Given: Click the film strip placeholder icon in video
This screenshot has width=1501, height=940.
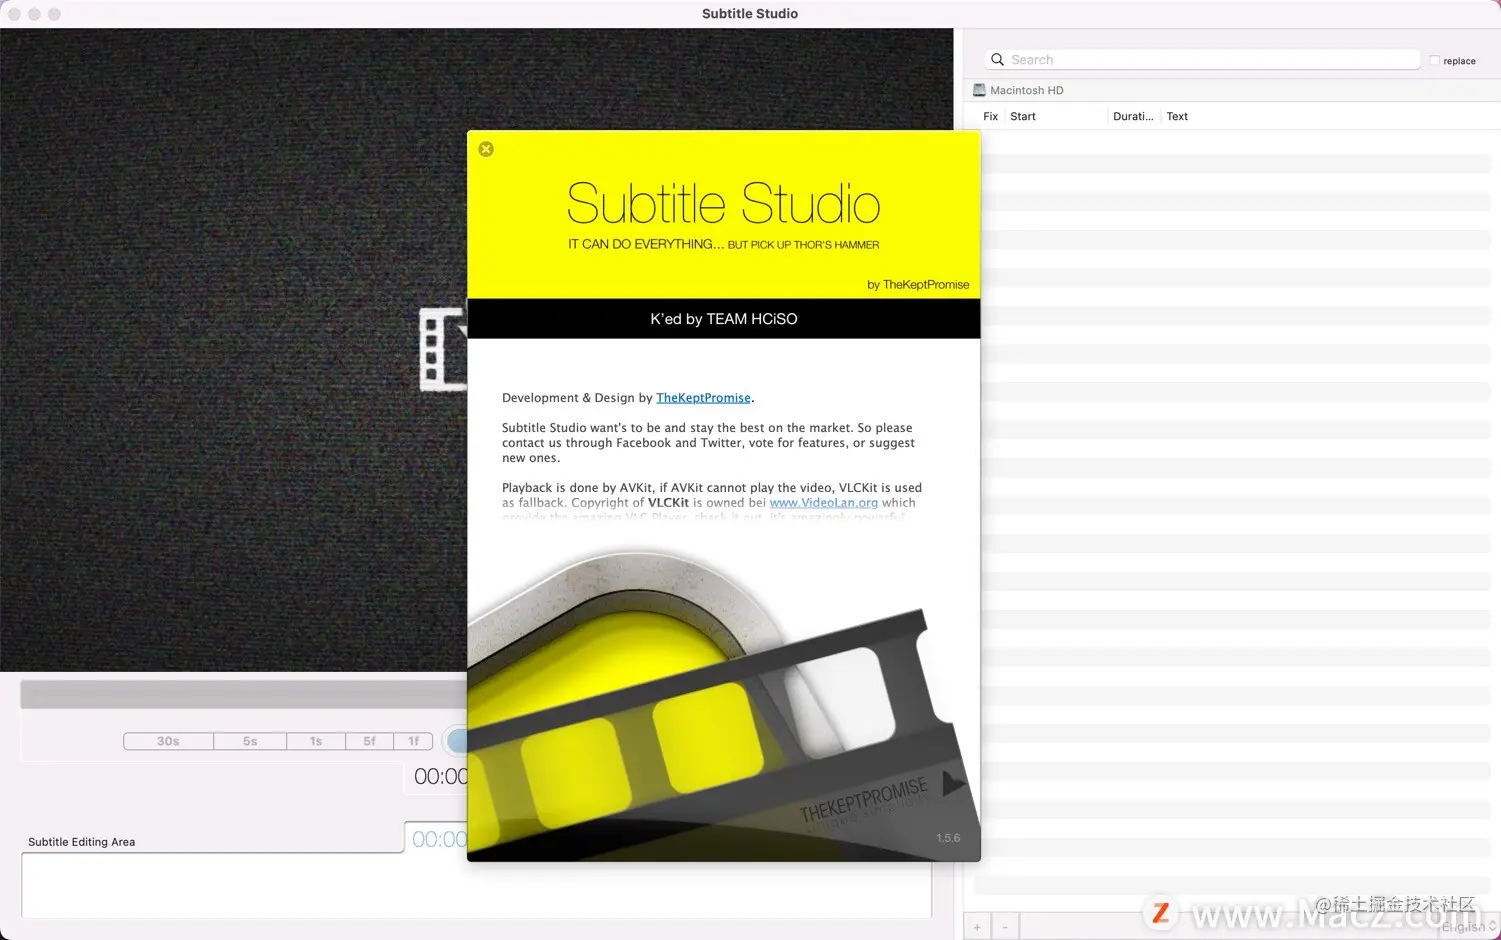Looking at the screenshot, I should [x=443, y=350].
